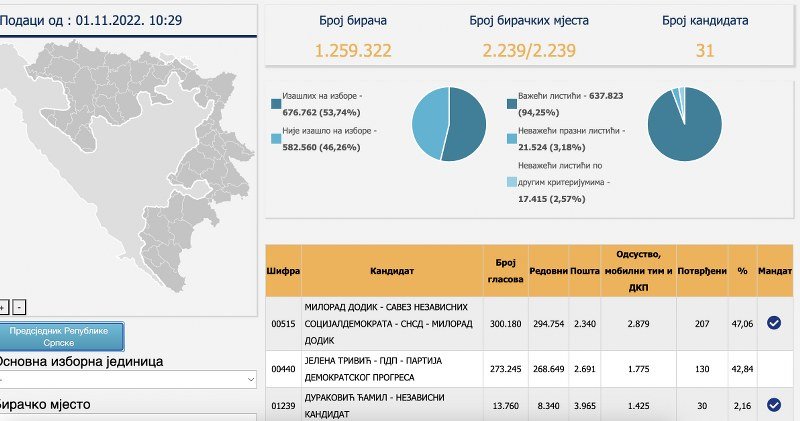Click the map zoom-out minus button
Screen dimensions: 800x421
pos(20,307)
